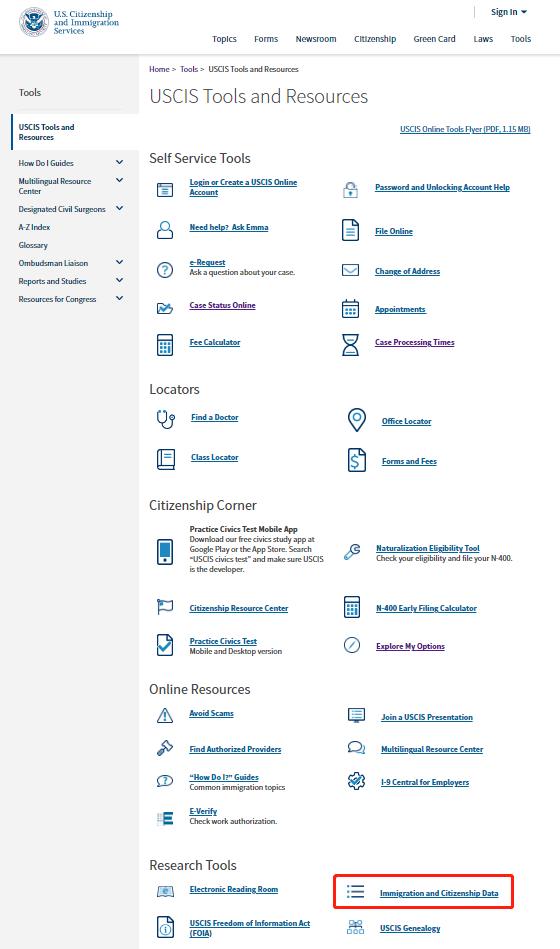
Task: Open the Citizenship menu
Action: pos(375,39)
